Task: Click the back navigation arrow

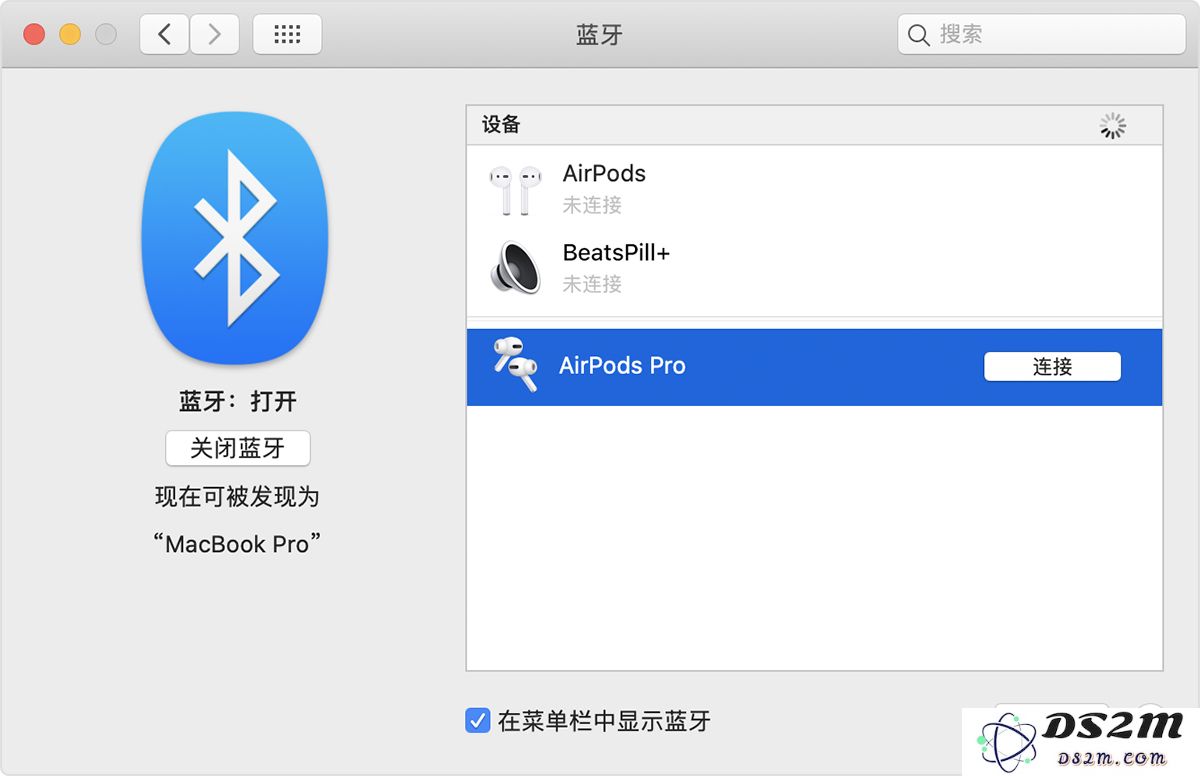Action: (x=165, y=35)
